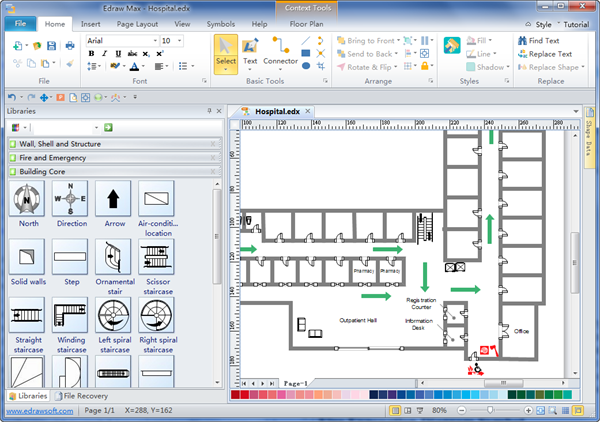Select the pointer Select tool

click(x=226, y=54)
